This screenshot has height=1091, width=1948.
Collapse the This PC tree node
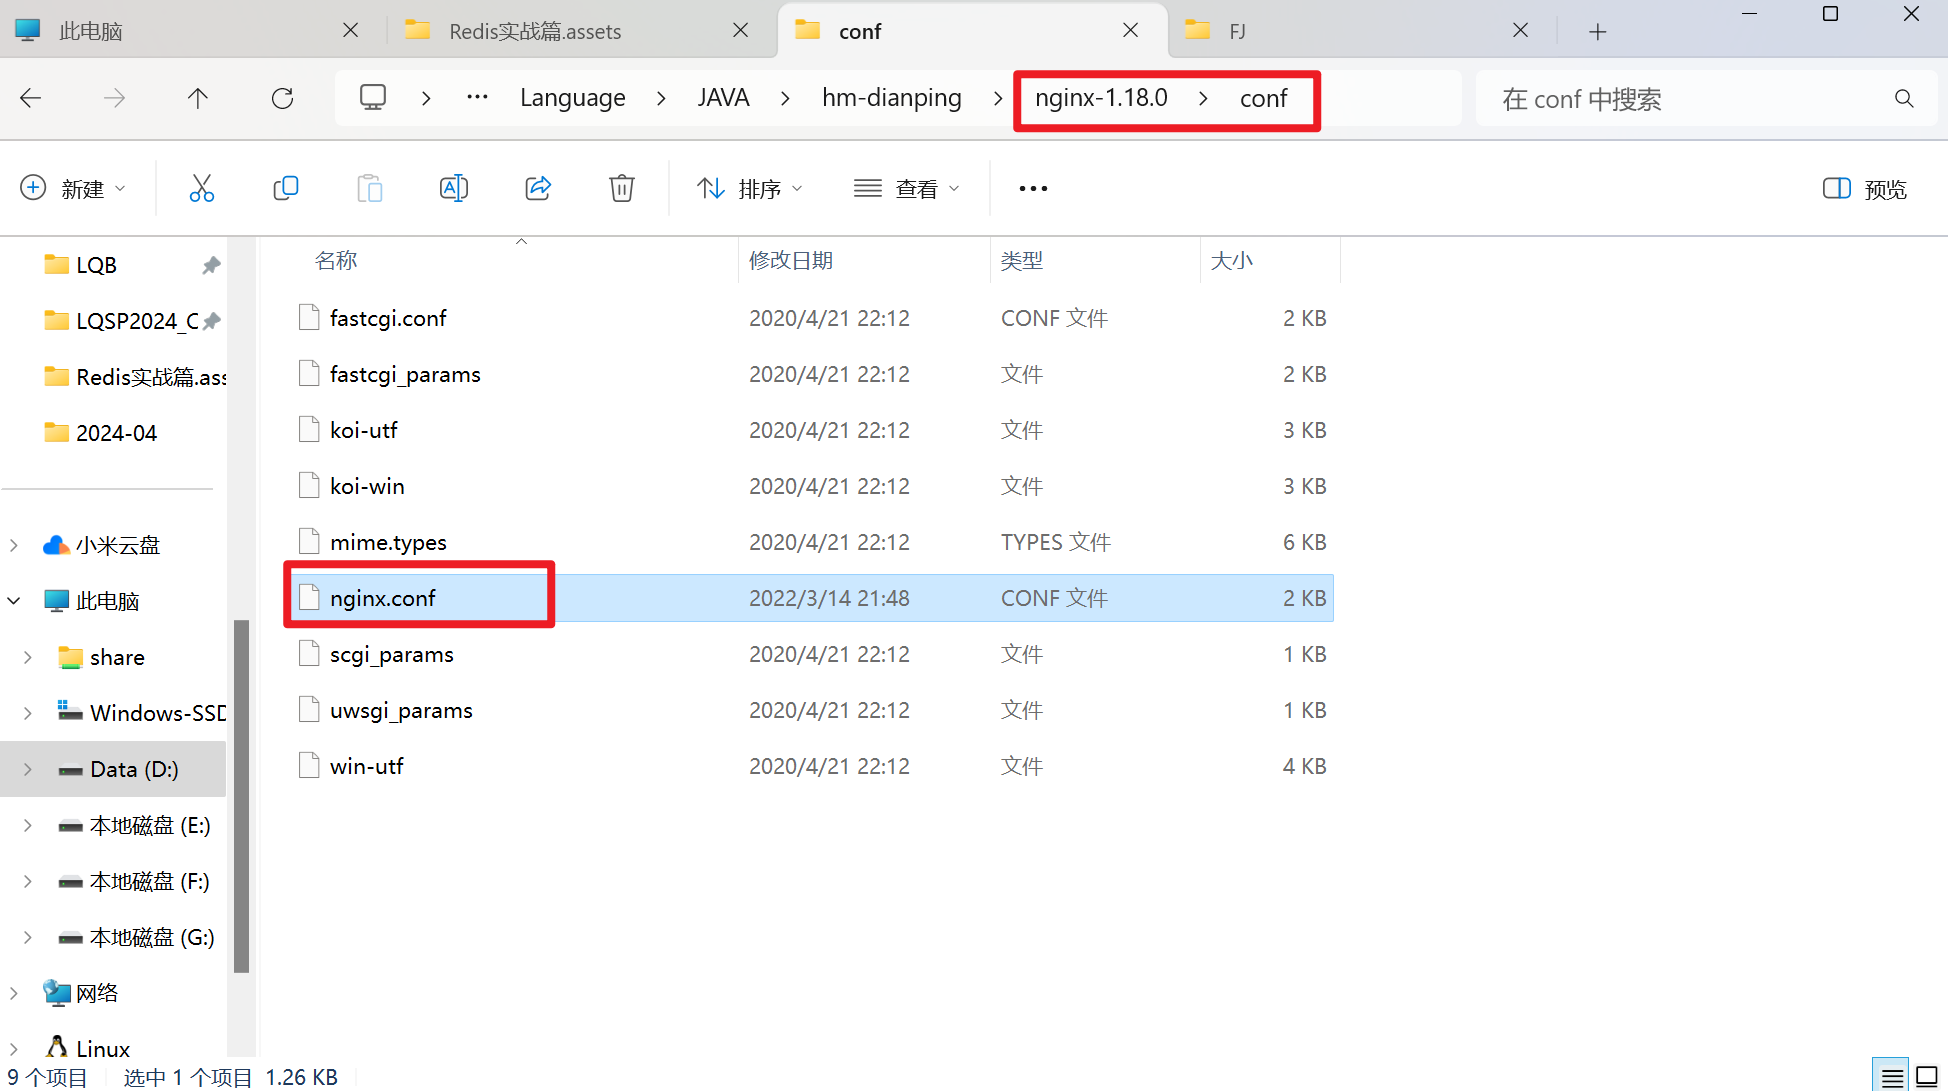point(14,601)
